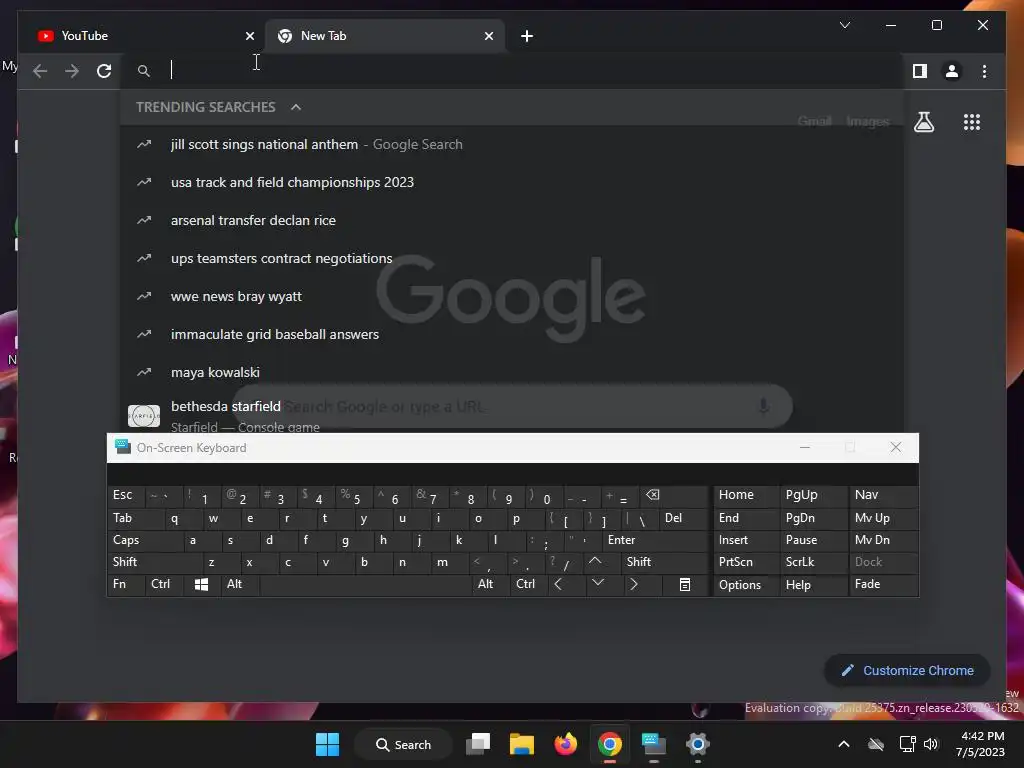Image resolution: width=1024 pixels, height=768 pixels.
Task: Click the Chrome forward arrow
Action: coord(72,71)
